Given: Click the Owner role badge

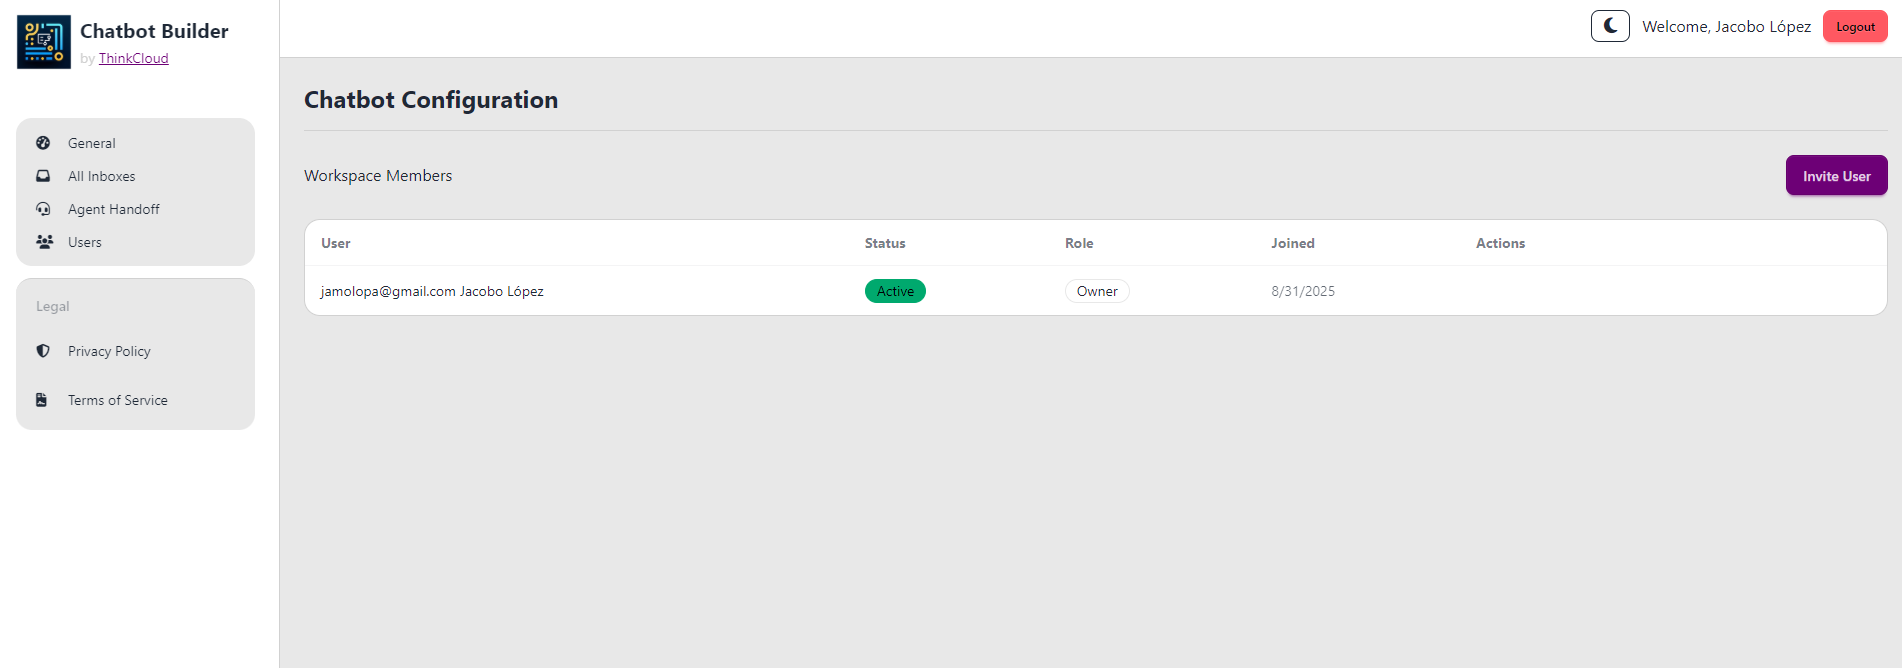Looking at the screenshot, I should point(1097,291).
